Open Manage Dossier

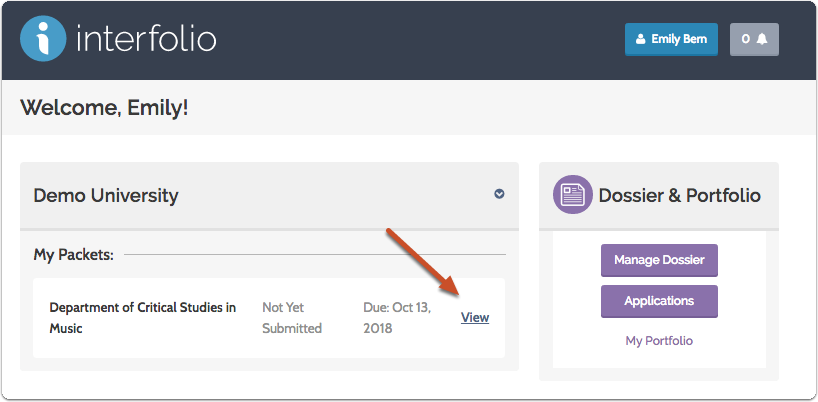659,260
